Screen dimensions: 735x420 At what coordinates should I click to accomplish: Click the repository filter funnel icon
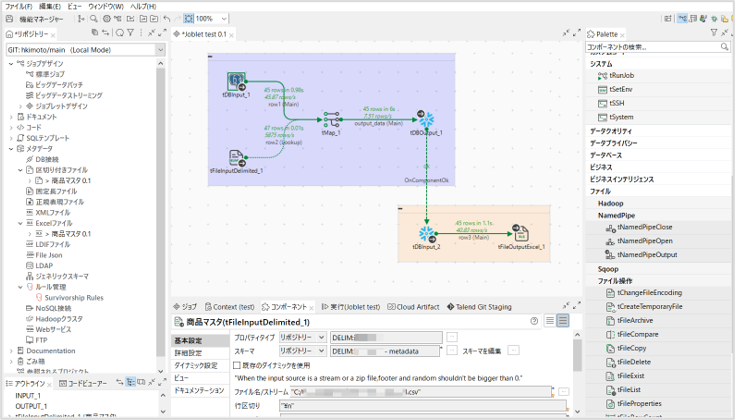click(131, 33)
